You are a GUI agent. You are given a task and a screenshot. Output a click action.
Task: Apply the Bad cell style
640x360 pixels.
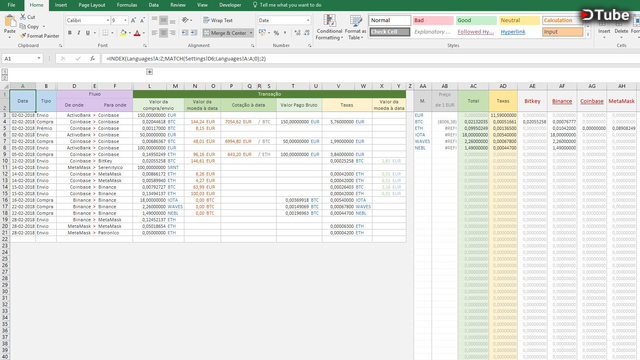point(433,20)
